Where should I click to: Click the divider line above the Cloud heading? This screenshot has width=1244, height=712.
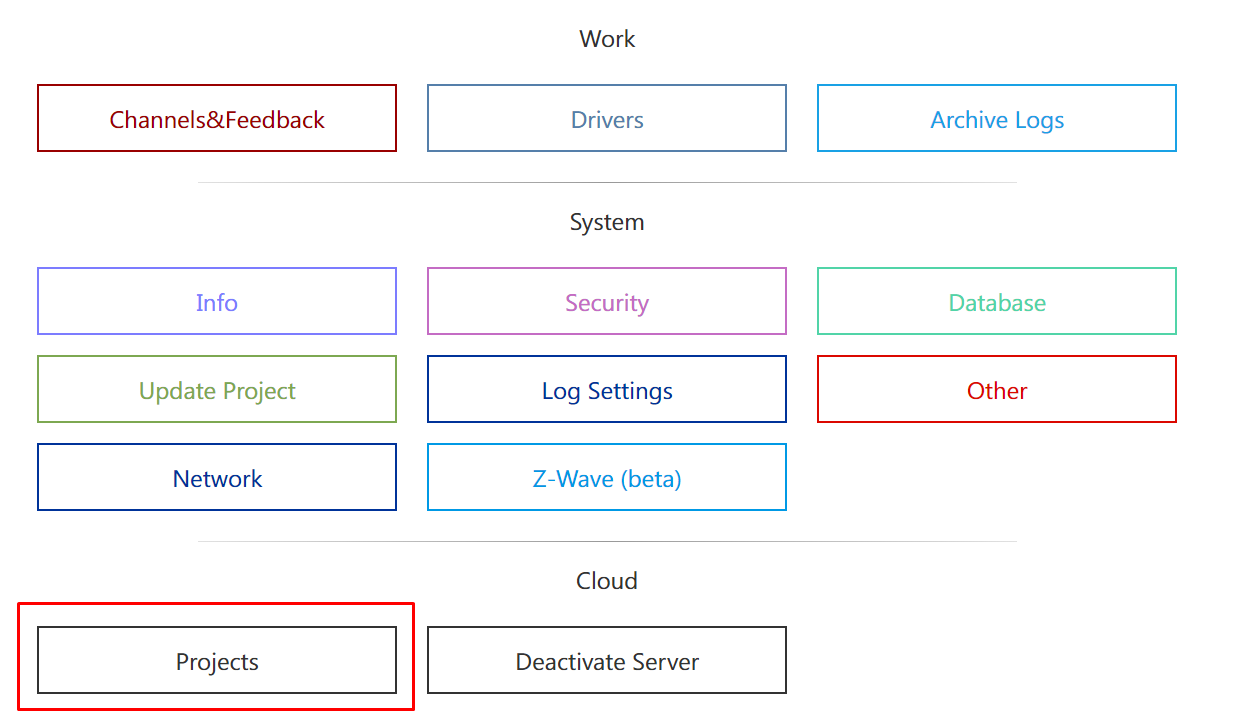pos(607,542)
